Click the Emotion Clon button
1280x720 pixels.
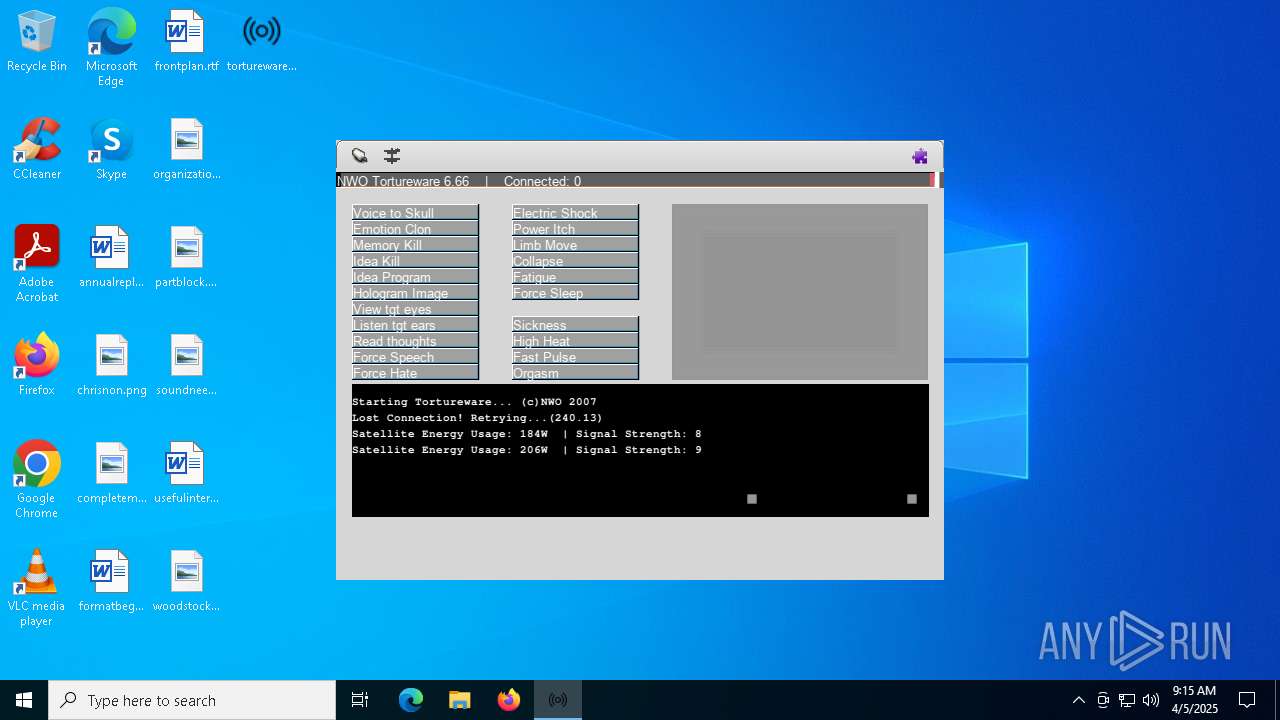[415, 228]
